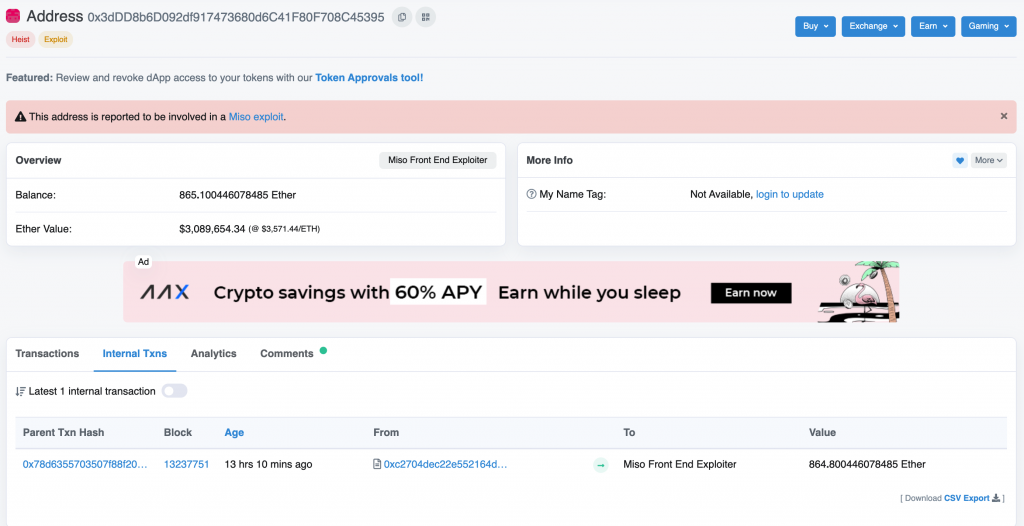Click the green Comments notification dot
Viewport: 1024px width, 526px height.
(323, 351)
